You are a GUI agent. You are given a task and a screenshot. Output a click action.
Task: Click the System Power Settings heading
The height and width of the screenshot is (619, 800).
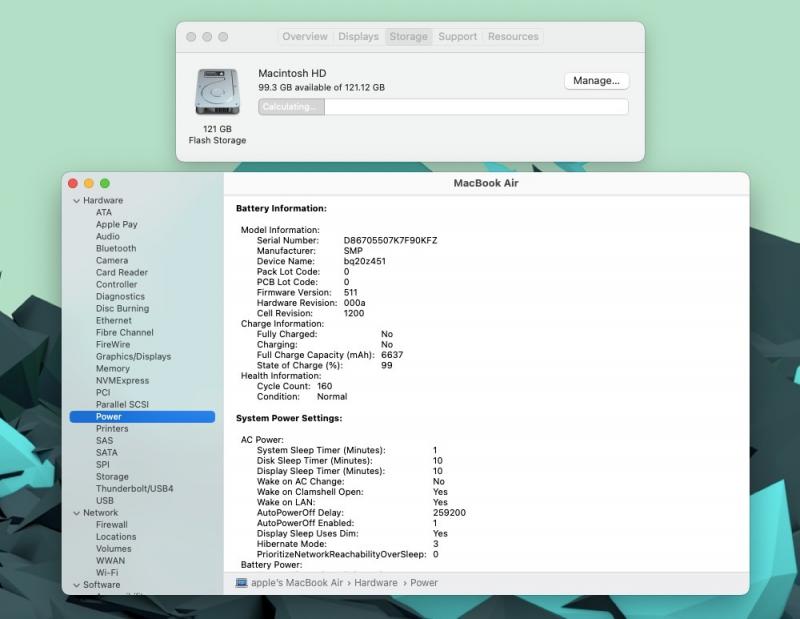[289, 418]
